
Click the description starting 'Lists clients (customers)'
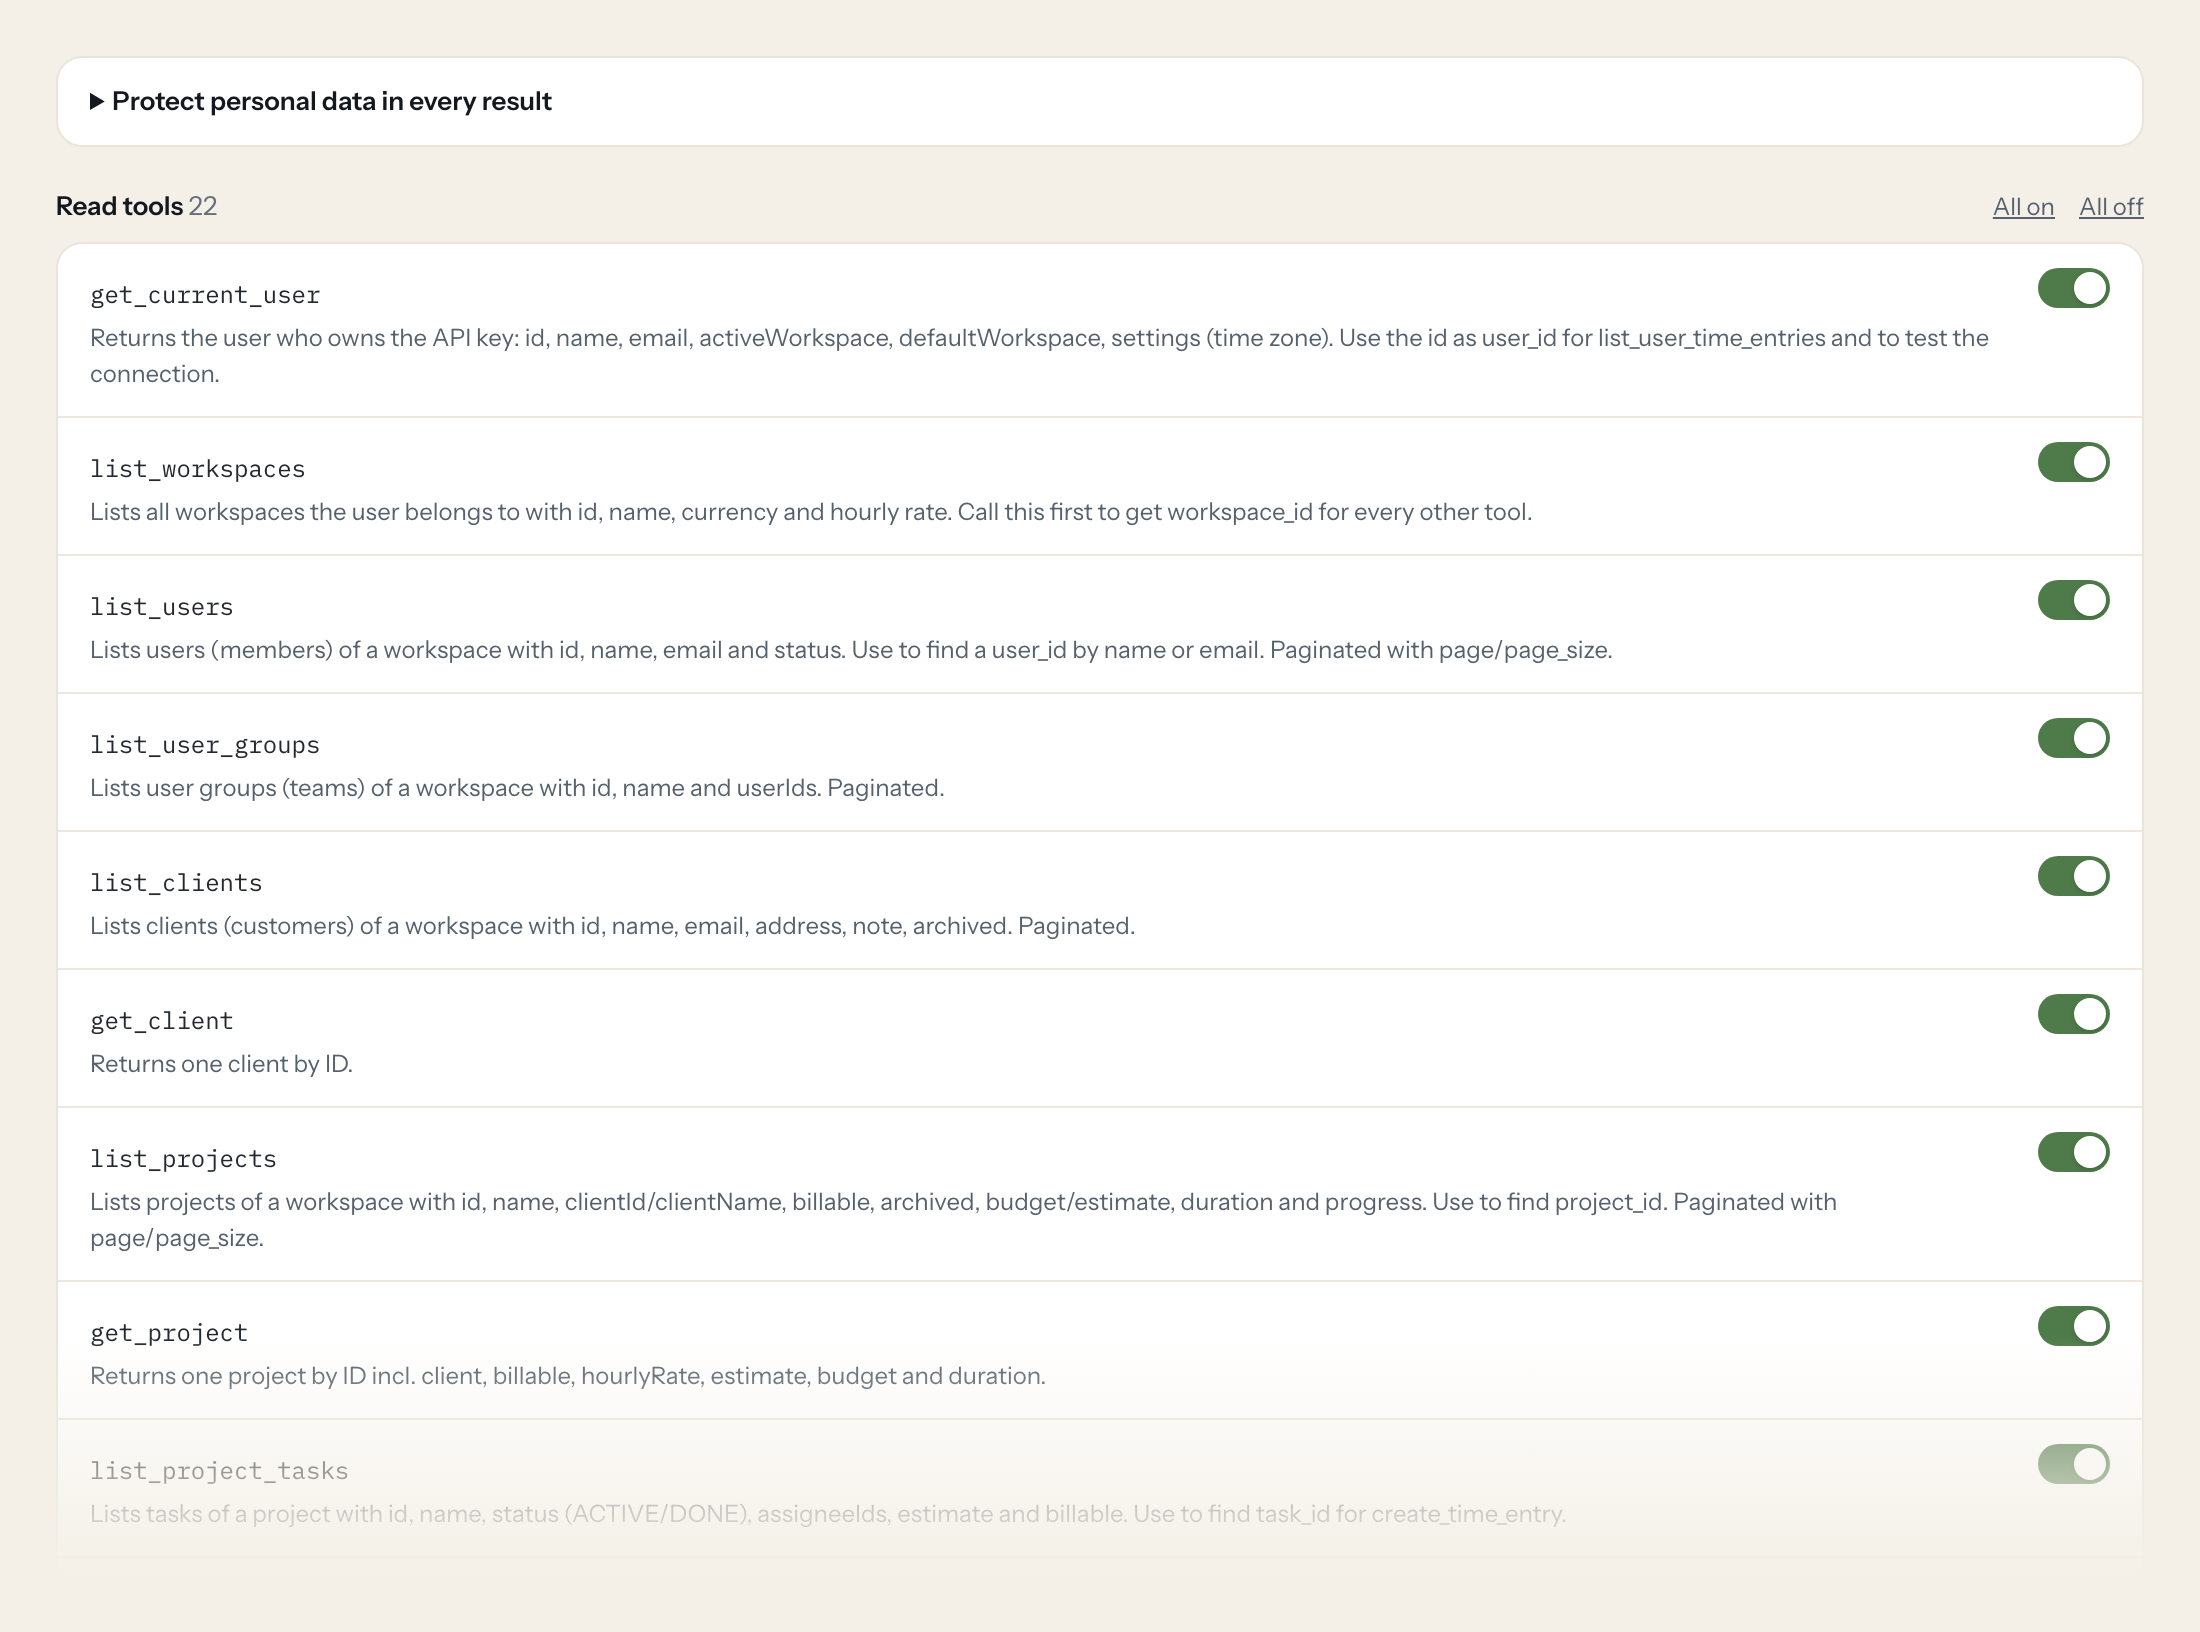pos(612,926)
